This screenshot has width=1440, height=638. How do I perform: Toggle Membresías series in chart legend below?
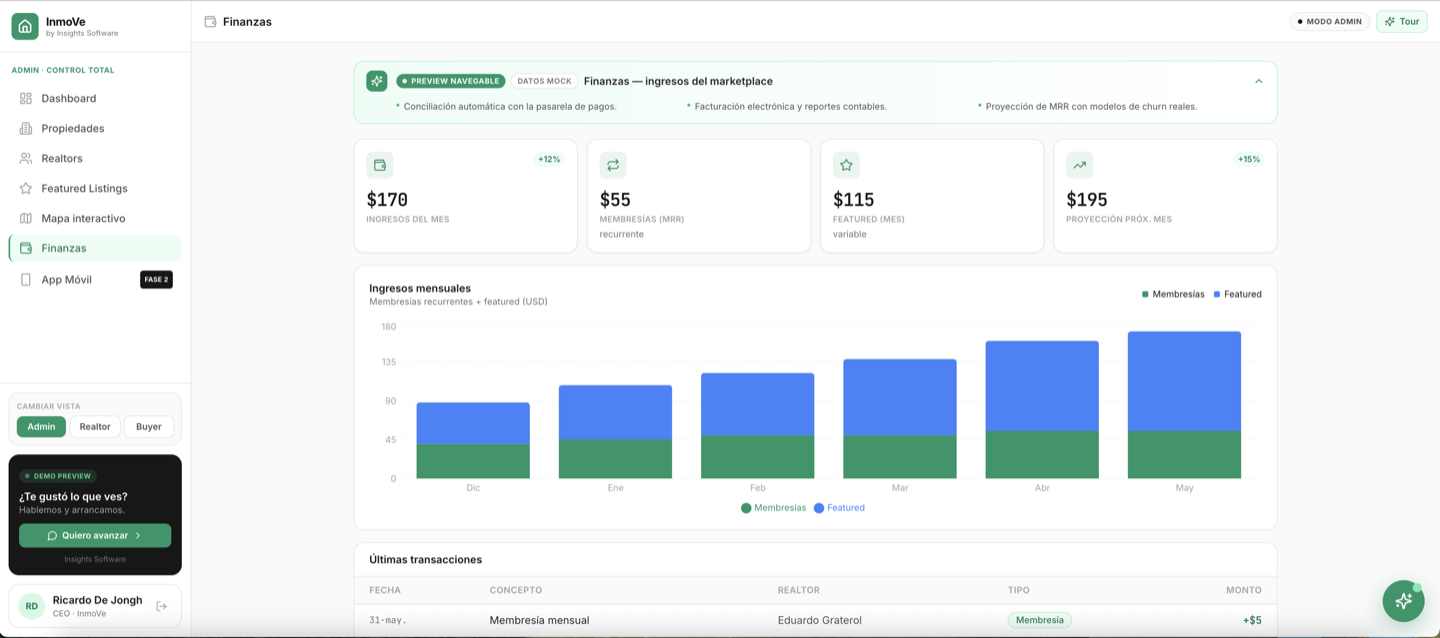pyautogui.click(x=774, y=508)
